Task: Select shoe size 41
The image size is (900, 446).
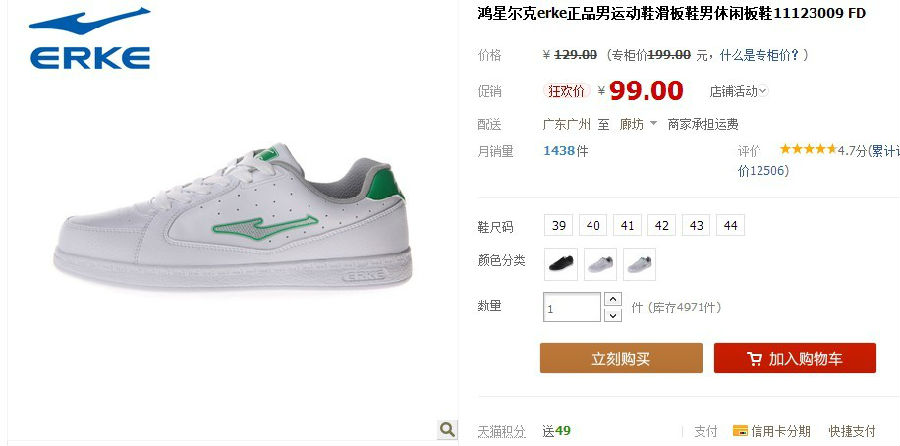Action: tap(627, 226)
